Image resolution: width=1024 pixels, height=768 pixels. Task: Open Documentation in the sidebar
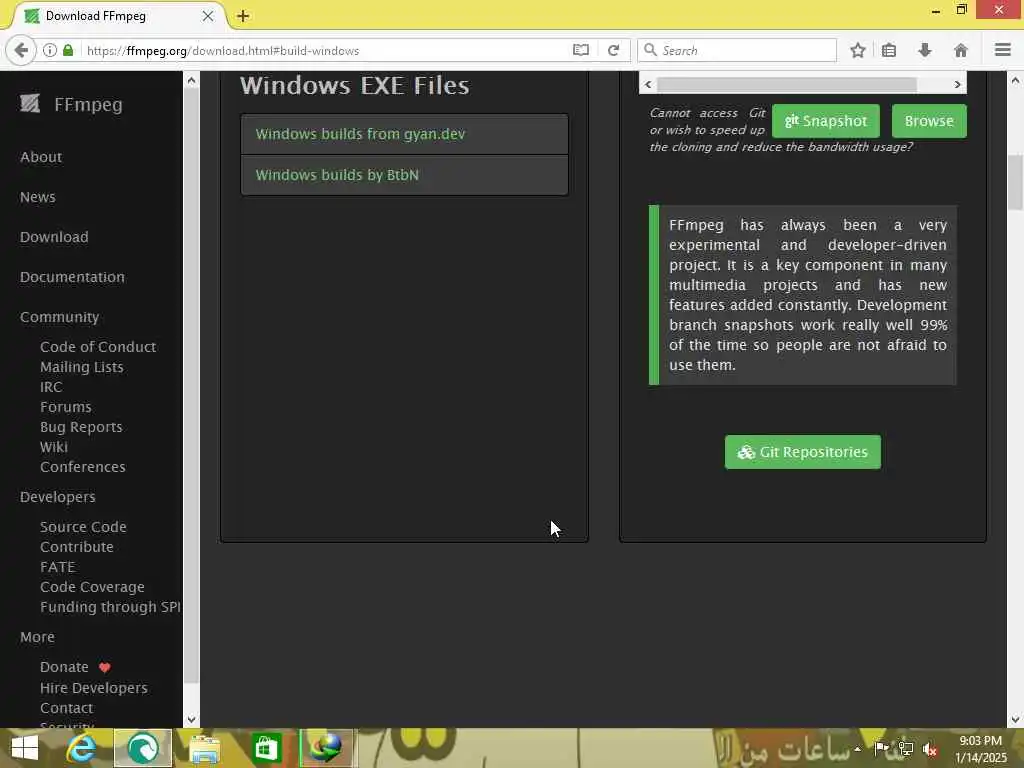click(x=72, y=277)
